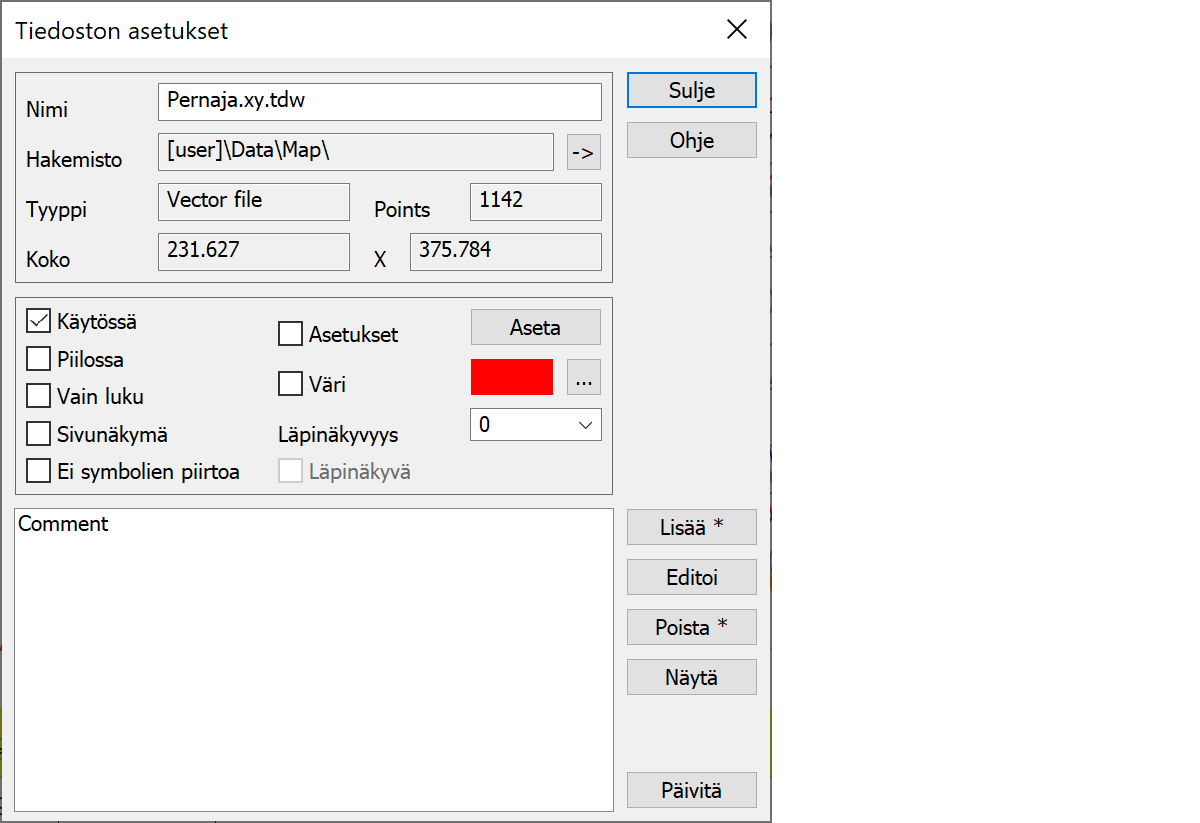Click the arrow button next to Hakemisto
The width and height of the screenshot is (1200, 823).
[x=583, y=153]
